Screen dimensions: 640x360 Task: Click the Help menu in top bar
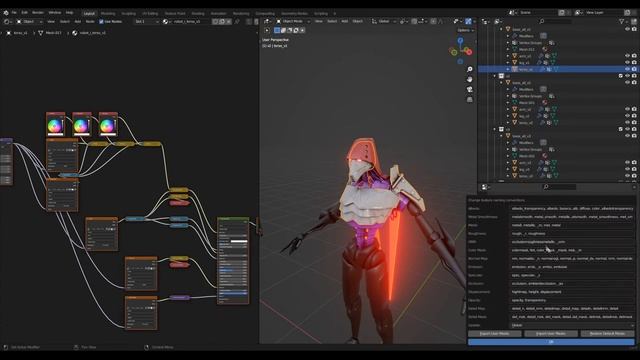(69, 13)
